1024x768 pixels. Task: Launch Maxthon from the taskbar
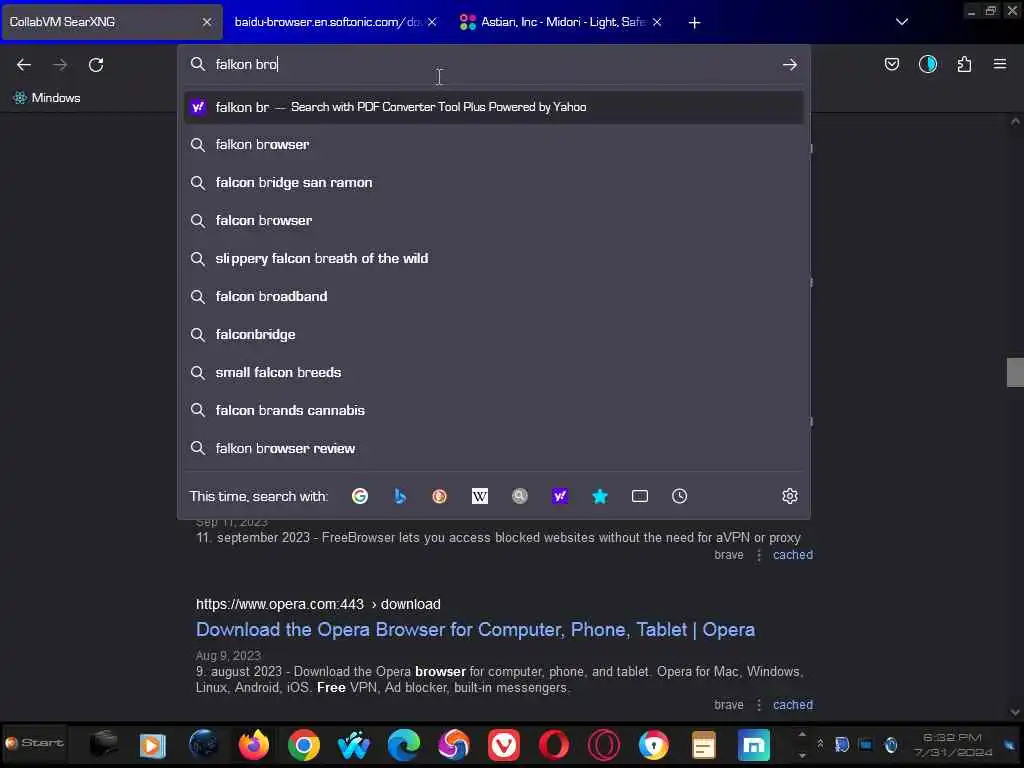[754, 744]
